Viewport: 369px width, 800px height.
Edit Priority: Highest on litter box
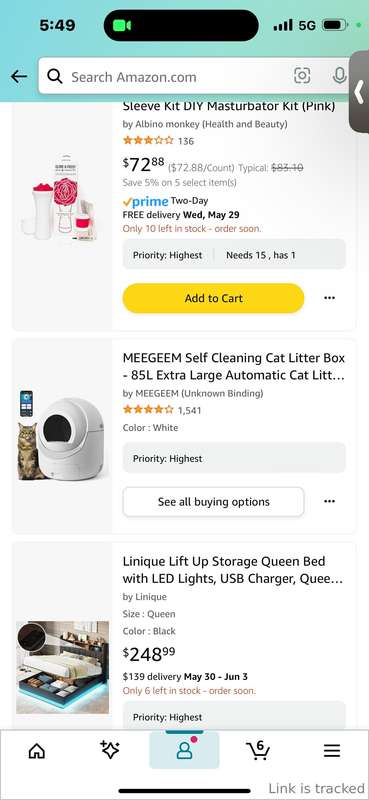tap(234, 458)
